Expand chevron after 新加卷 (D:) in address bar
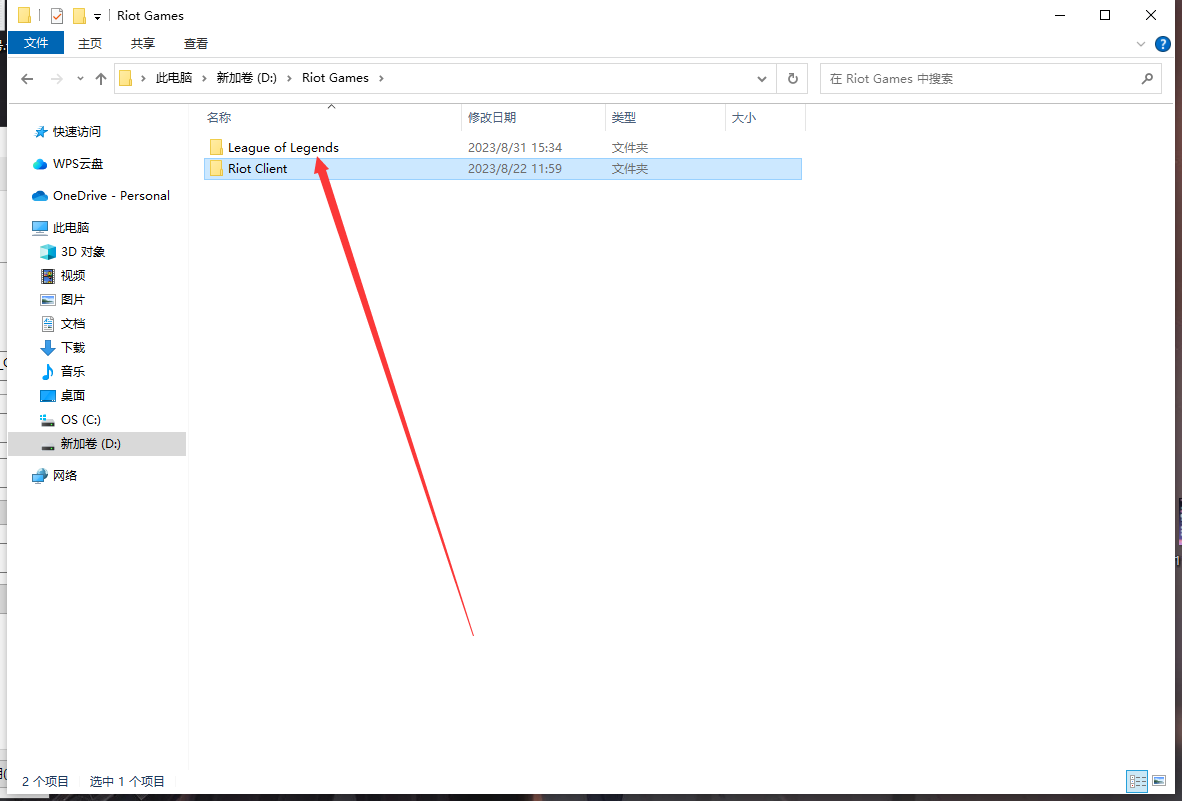 289,78
